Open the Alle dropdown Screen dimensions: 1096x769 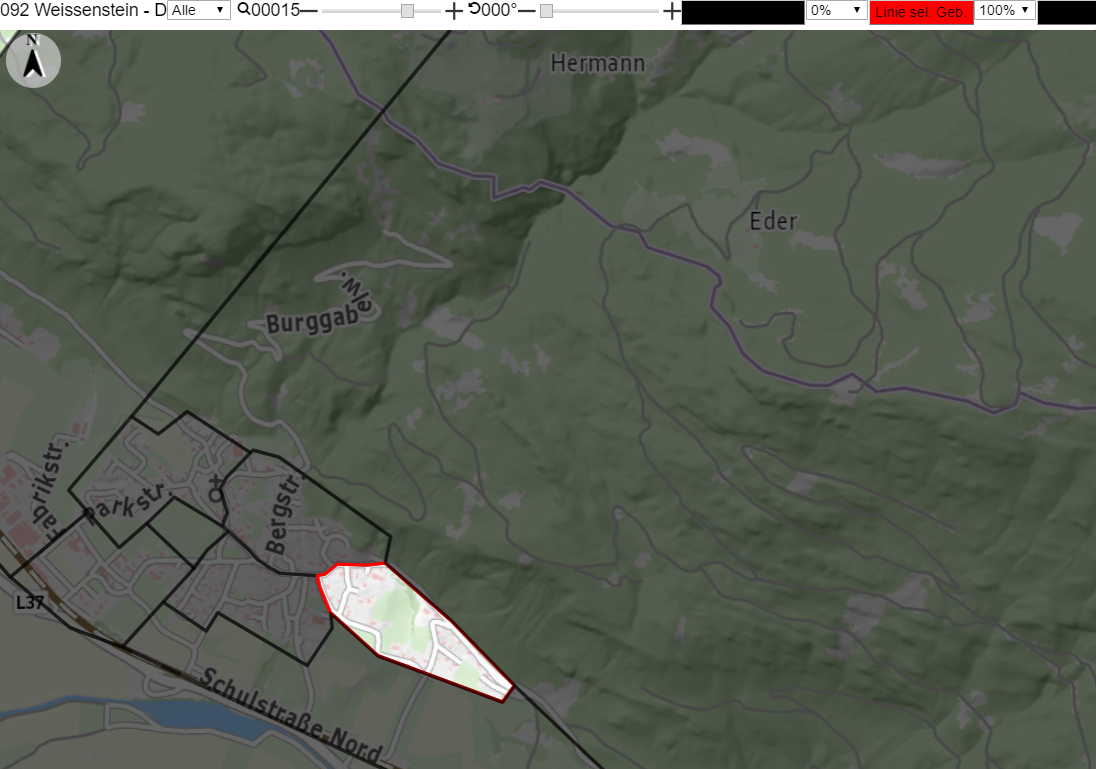tap(199, 10)
